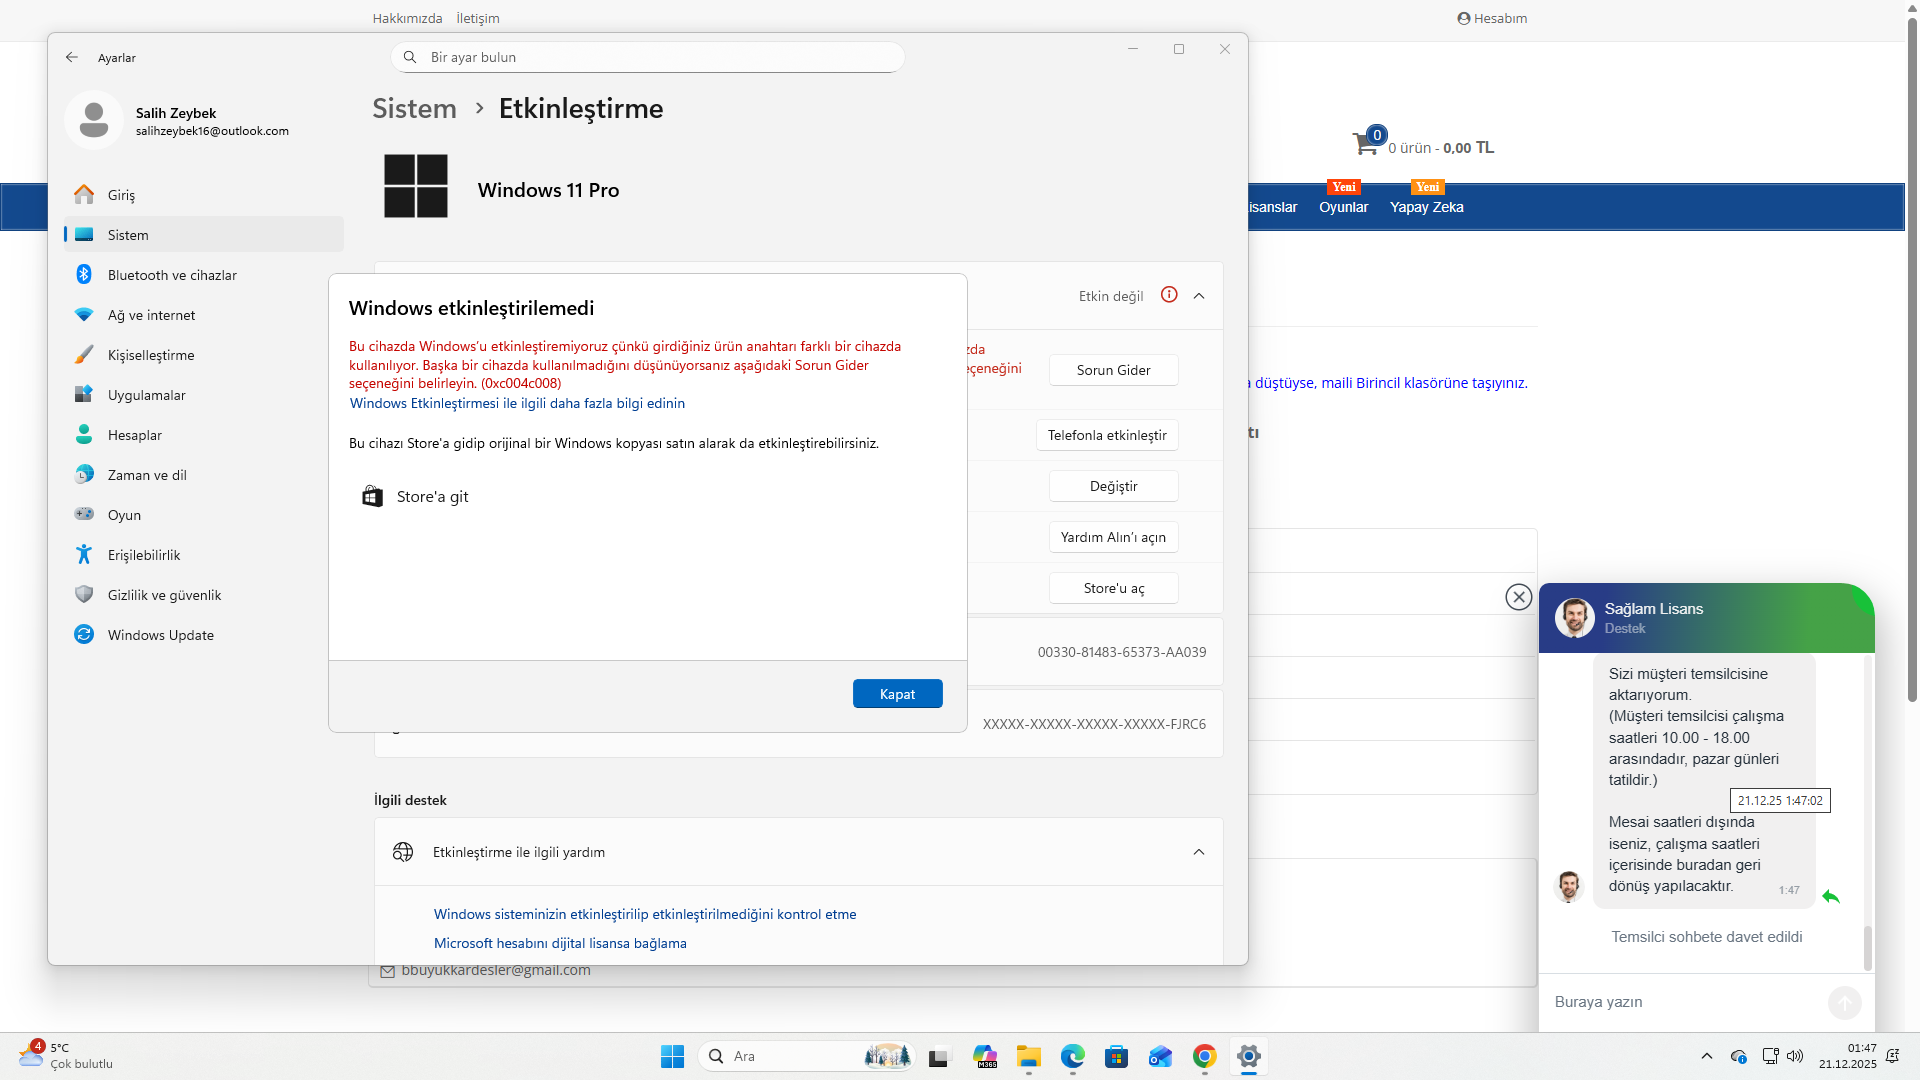
Task: Open Erişilebilirlik settings
Action: [x=204, y=555]
